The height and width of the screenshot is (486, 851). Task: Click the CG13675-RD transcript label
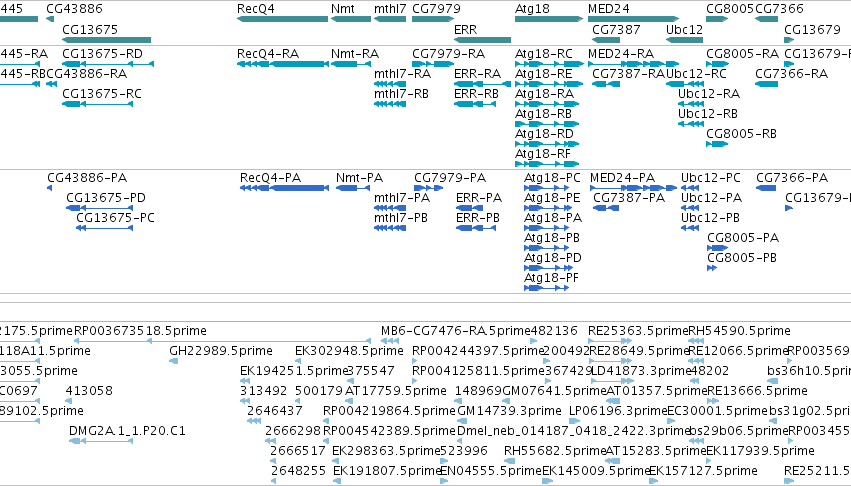[x=102, y=54]
